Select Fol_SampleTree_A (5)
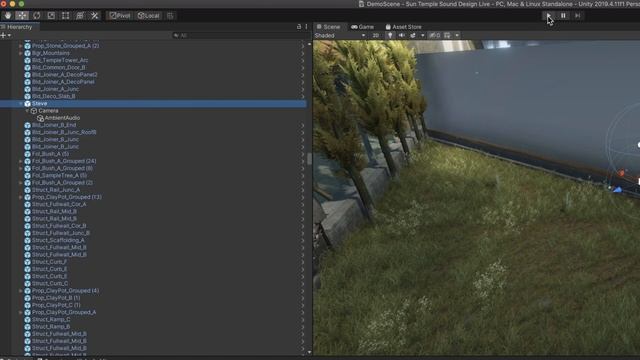The height and width of the screenshot is (360, 640). click(59, 176)
